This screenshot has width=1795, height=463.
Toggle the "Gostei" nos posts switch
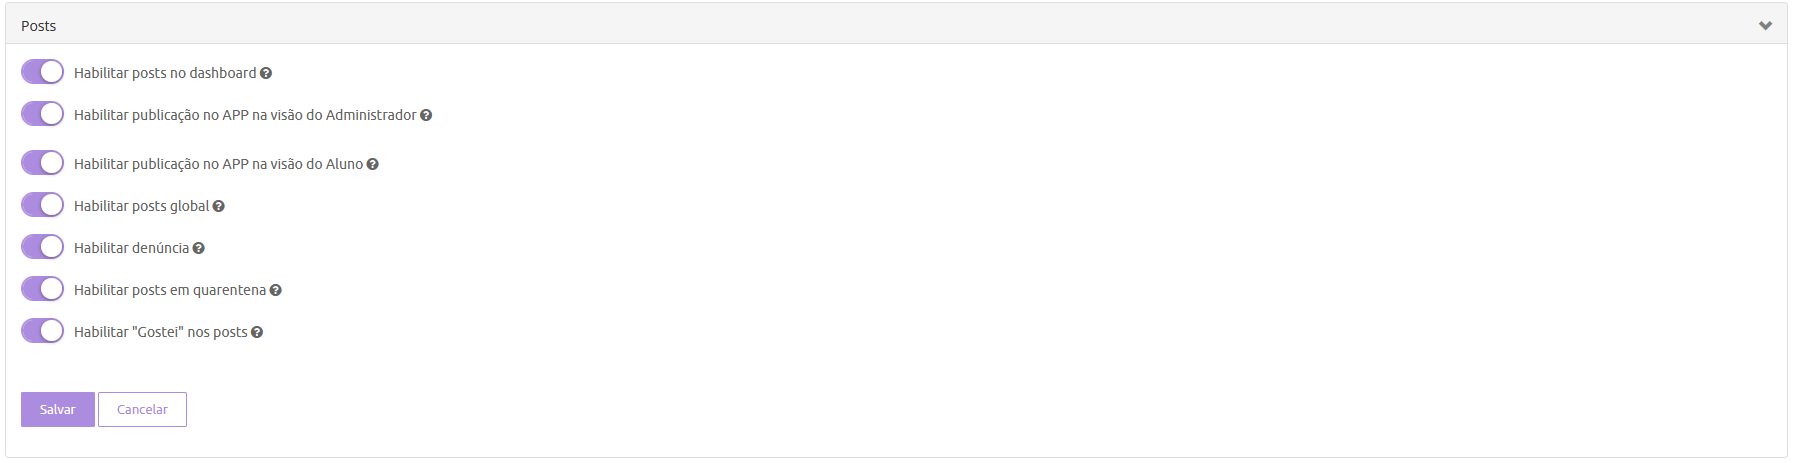point(42,331)
